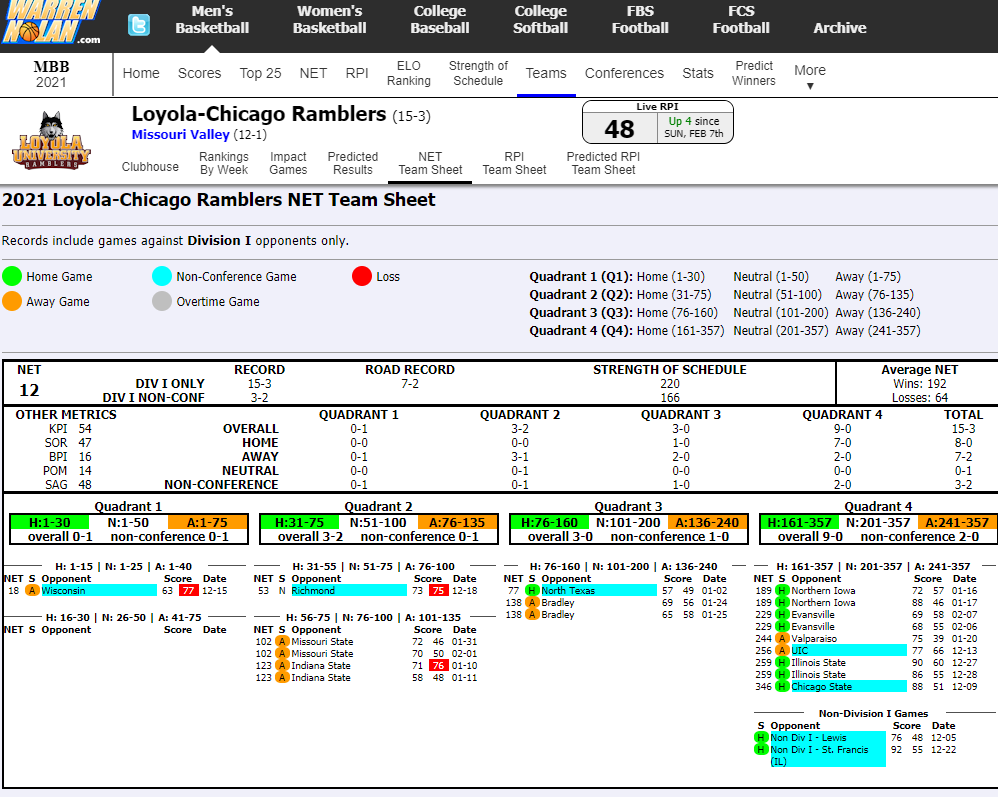Open the team Clubhouse tab
Screen dimensions: 998x797
coord(150,167)
